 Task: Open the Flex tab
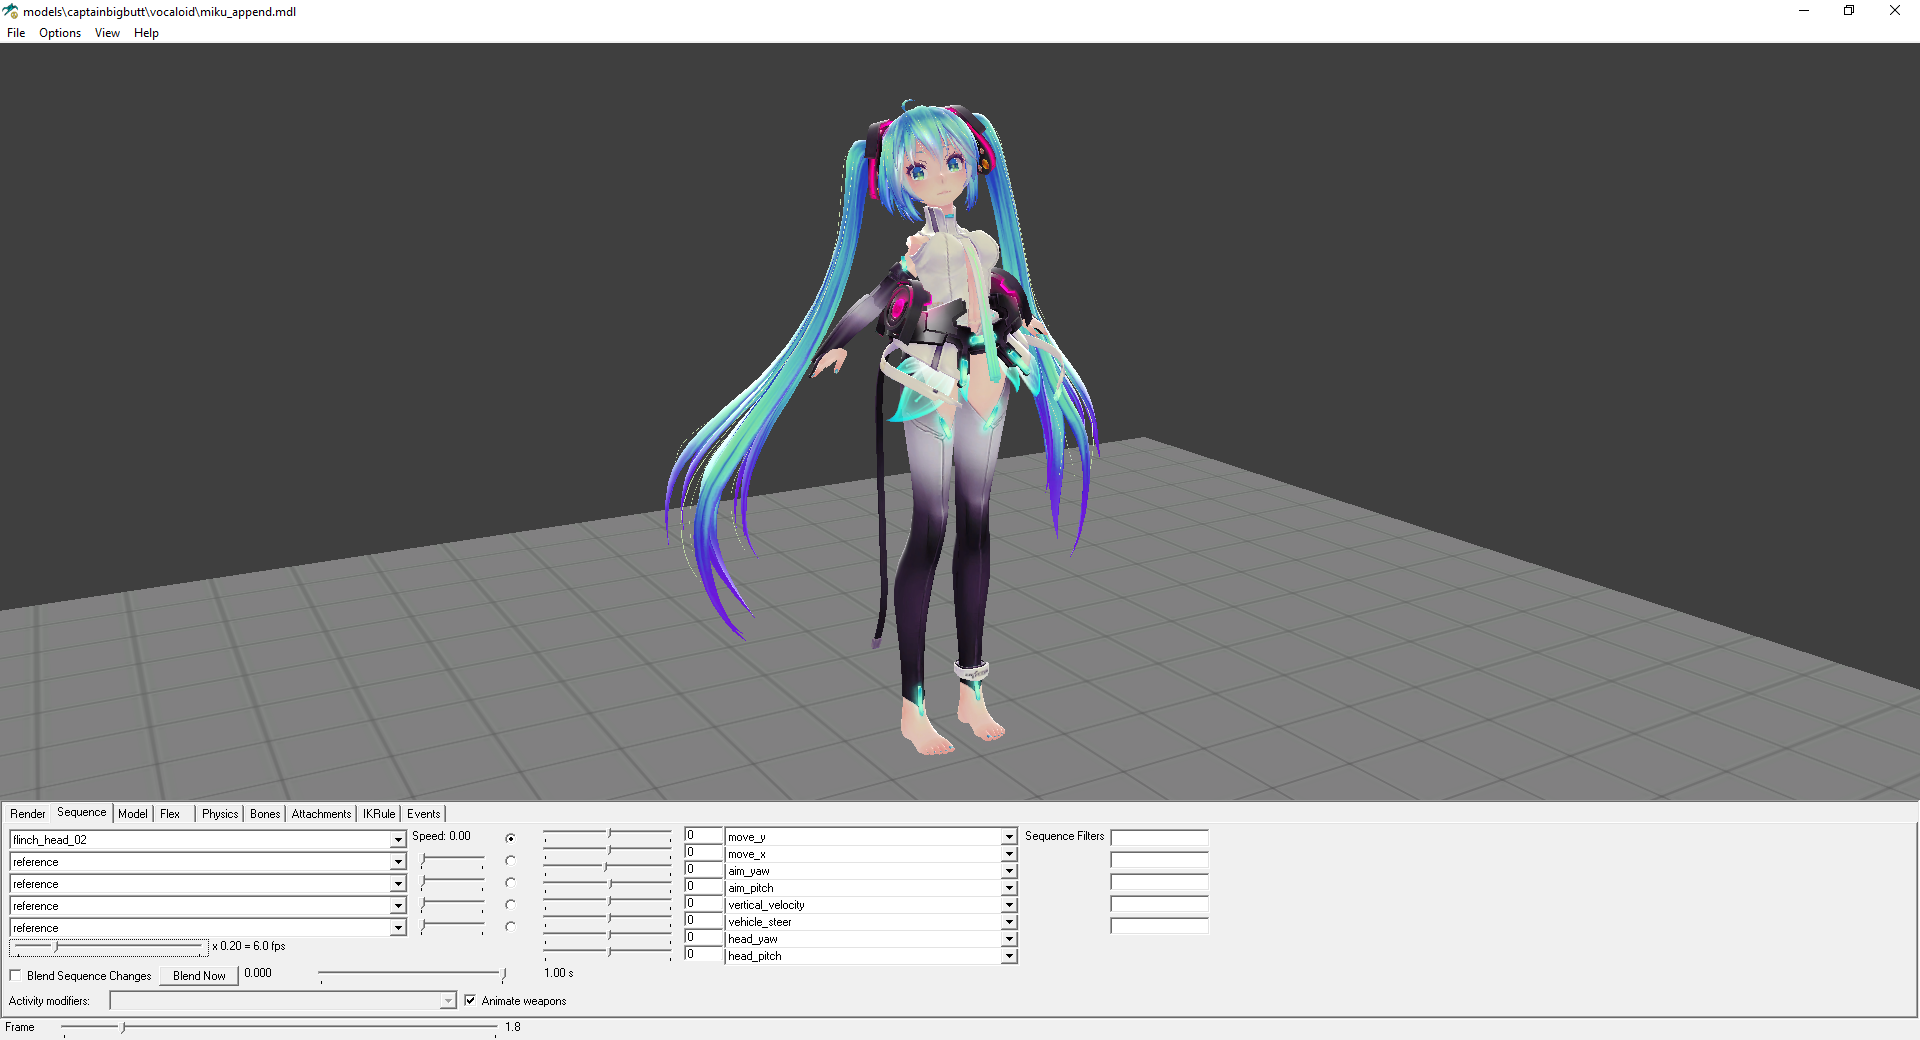[x=170, y=814]
